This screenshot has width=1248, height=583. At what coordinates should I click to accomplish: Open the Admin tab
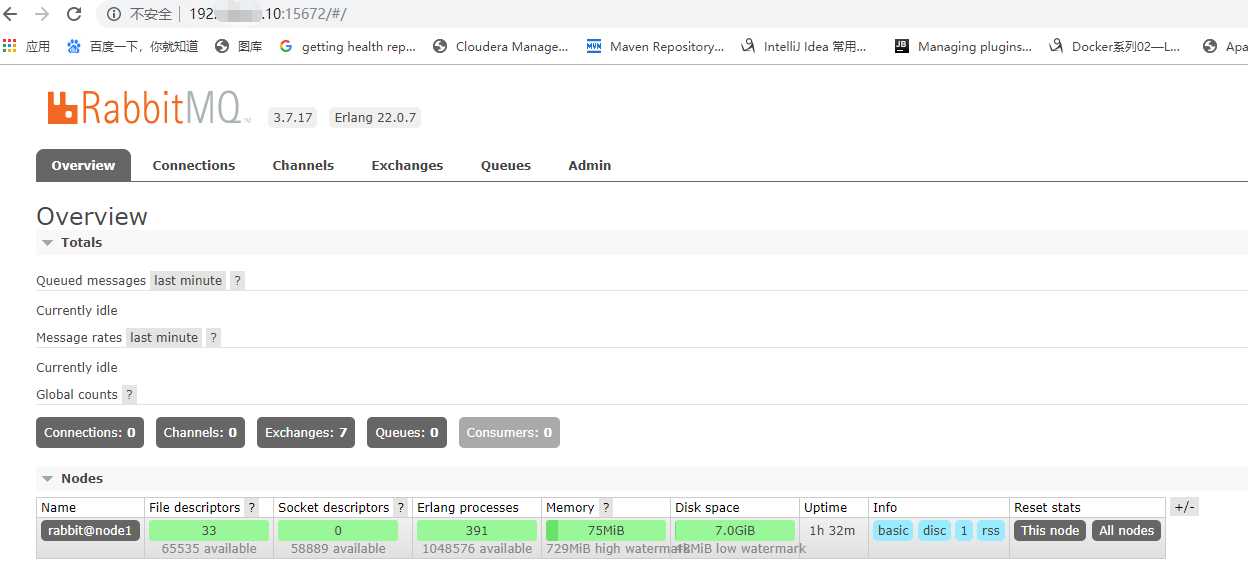590,166
